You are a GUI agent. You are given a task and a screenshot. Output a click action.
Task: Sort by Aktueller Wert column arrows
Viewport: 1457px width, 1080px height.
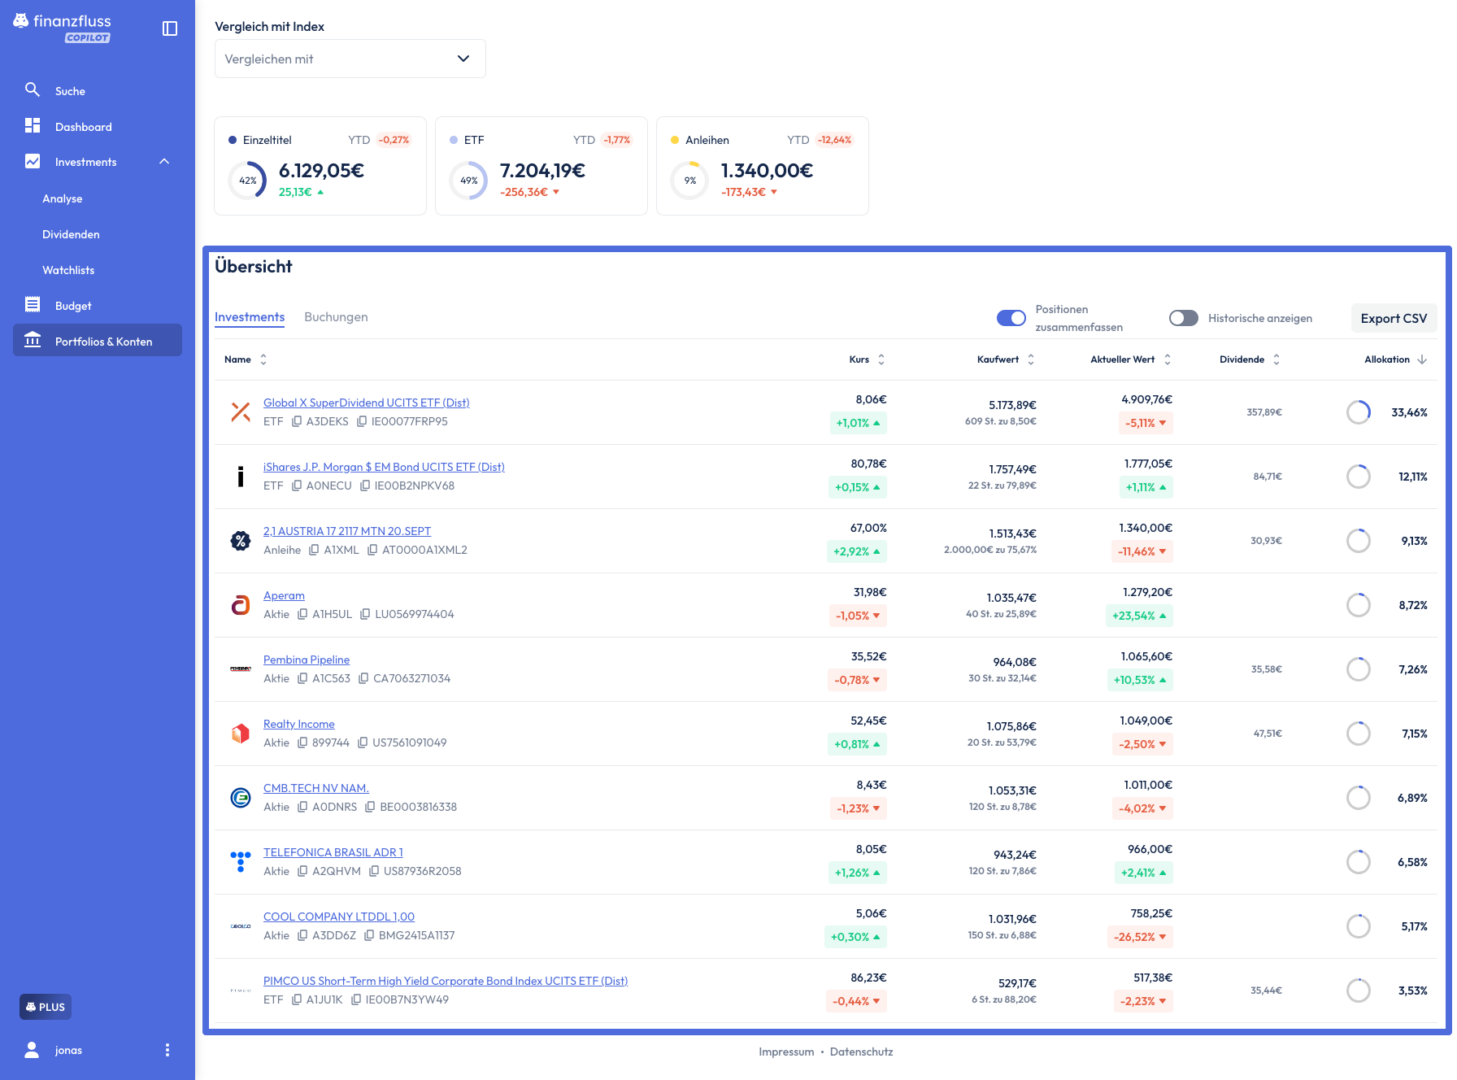click(x=1167, y=360)
